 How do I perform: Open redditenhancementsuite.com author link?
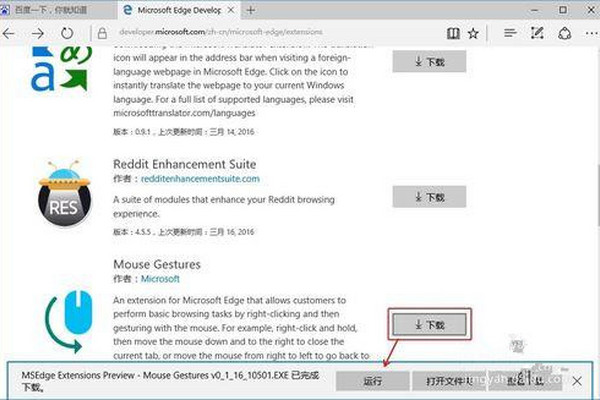pos(200,179)
